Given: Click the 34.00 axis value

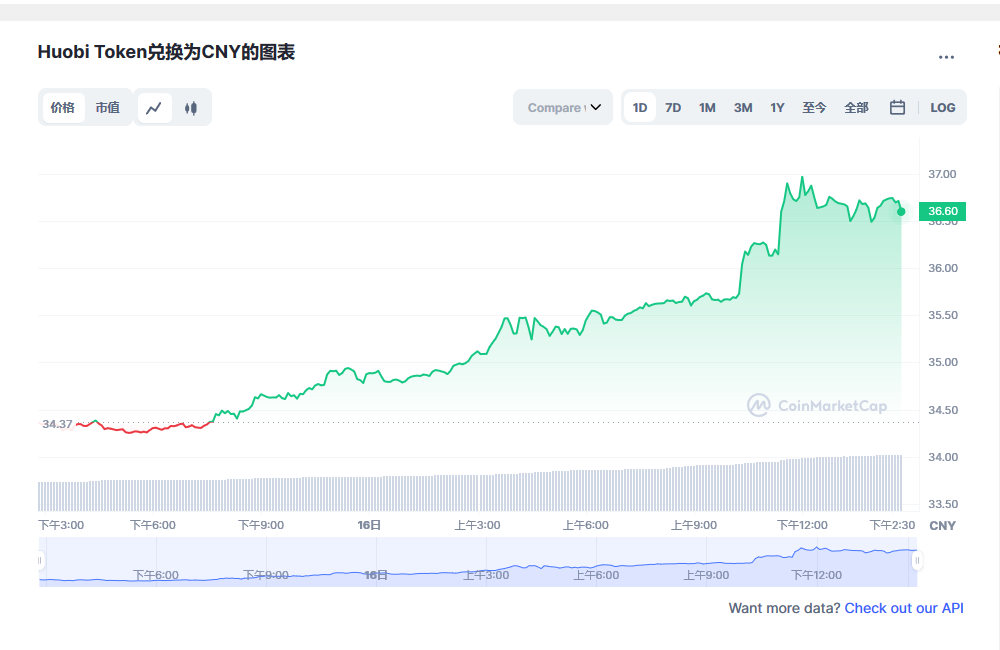Looking at the screenshot, I should (x=943, y=457).
